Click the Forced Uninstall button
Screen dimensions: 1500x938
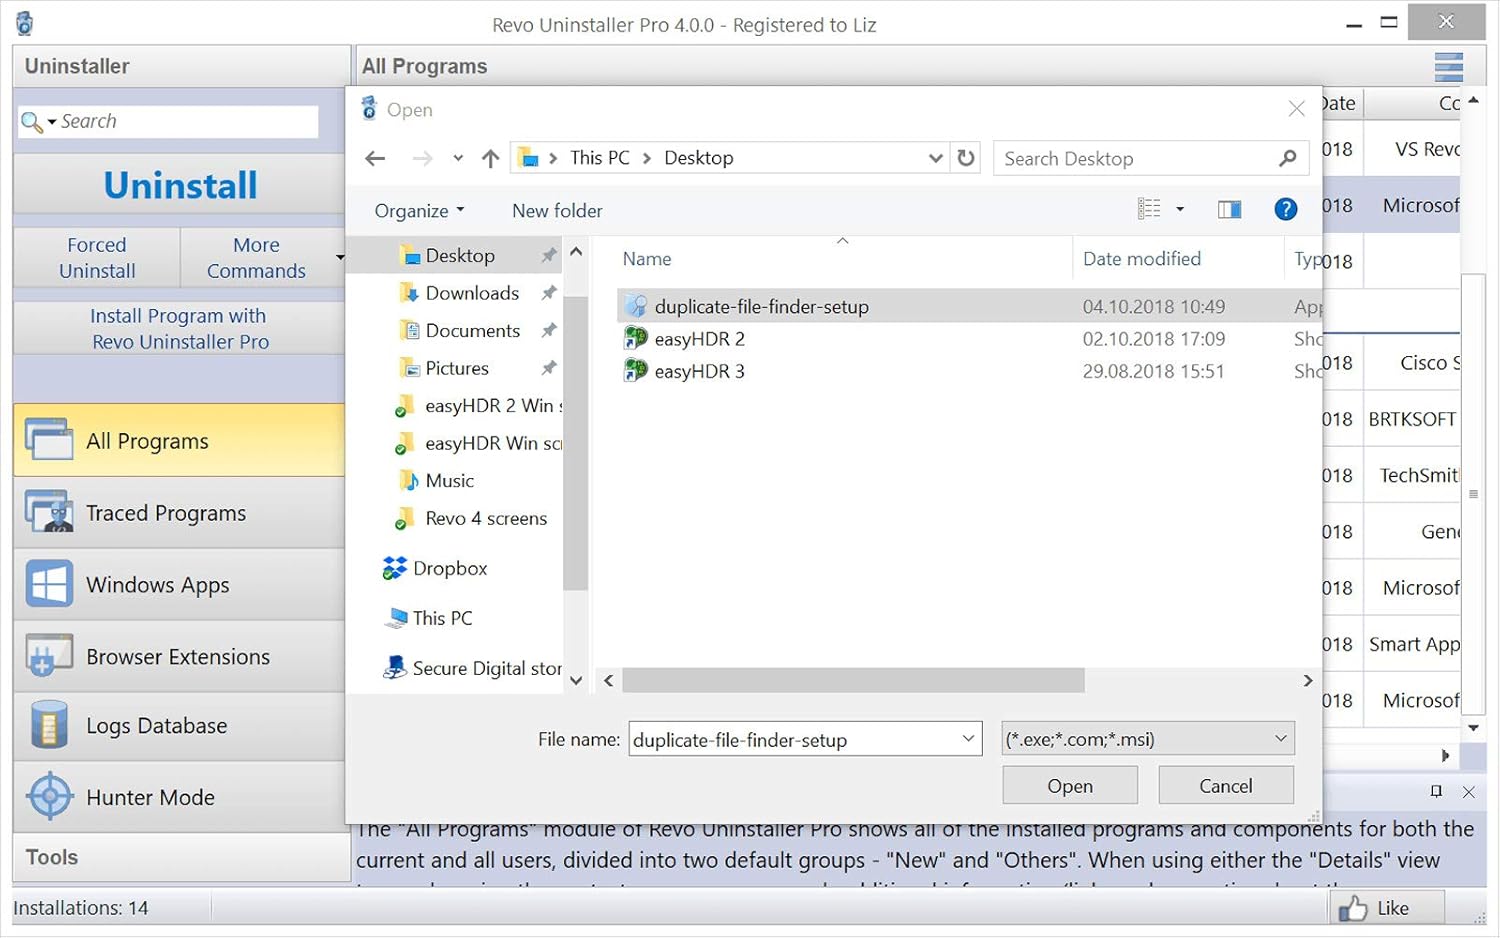point(97,258)
